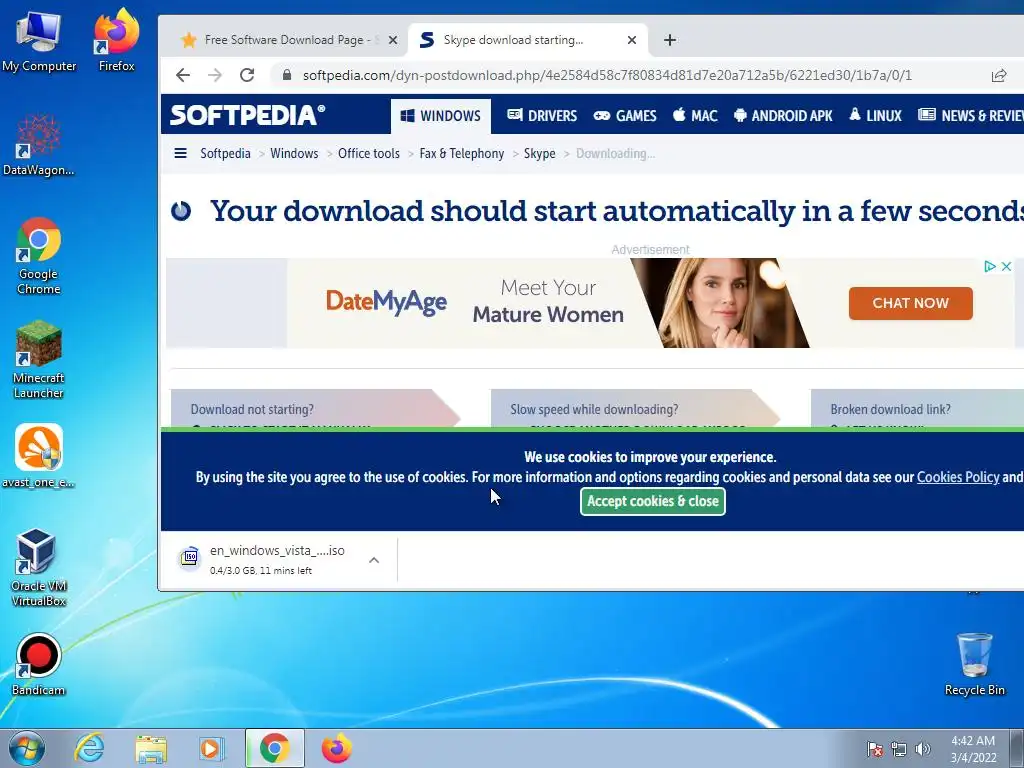Viewport: 1024px width, 768px height.
Task: Accept cookies & close the banner
Action: (x=652, y=501)
